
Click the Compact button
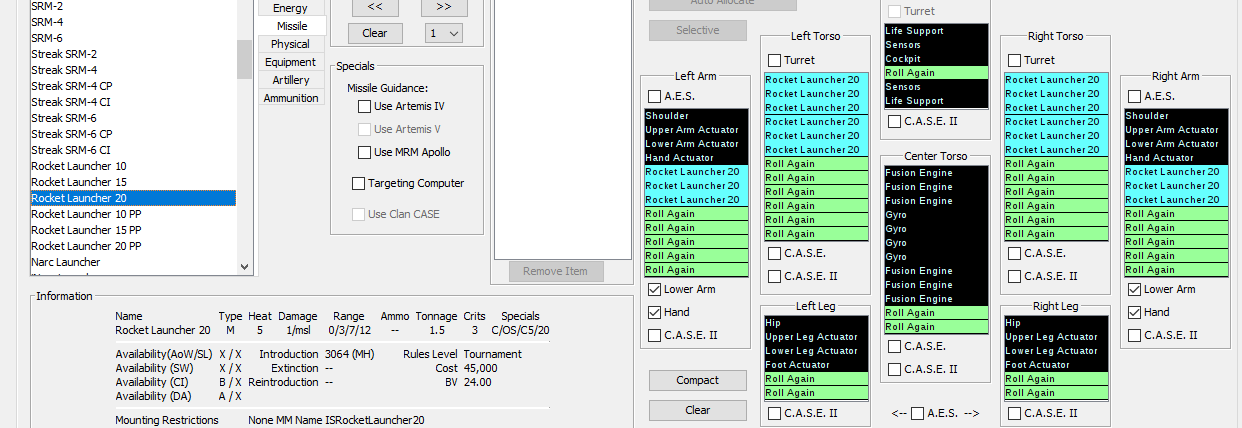698,380
